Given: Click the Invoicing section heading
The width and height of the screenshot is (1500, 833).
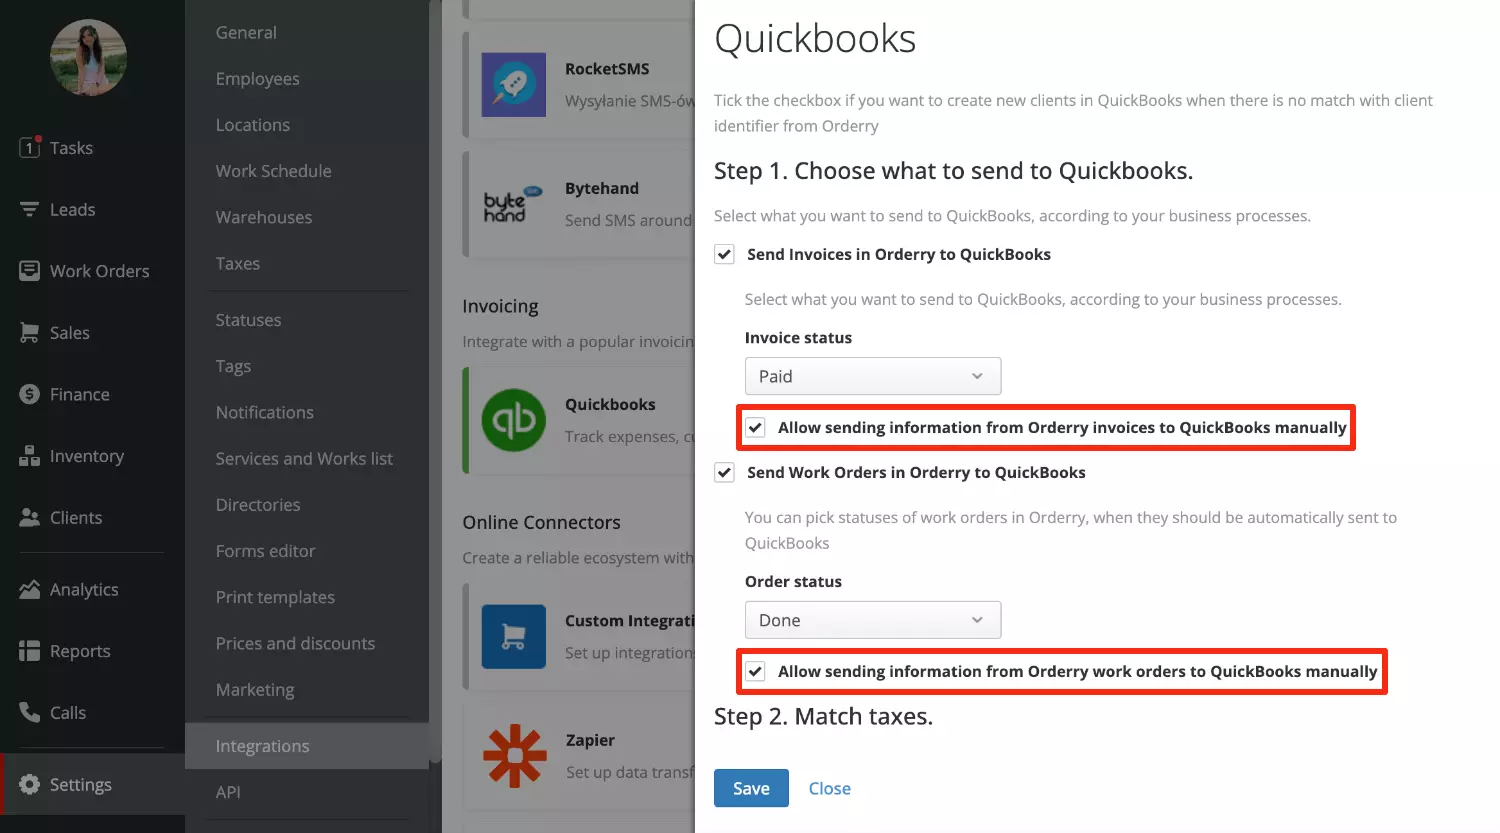Looking at the screenshot, I should pos(500,306).
